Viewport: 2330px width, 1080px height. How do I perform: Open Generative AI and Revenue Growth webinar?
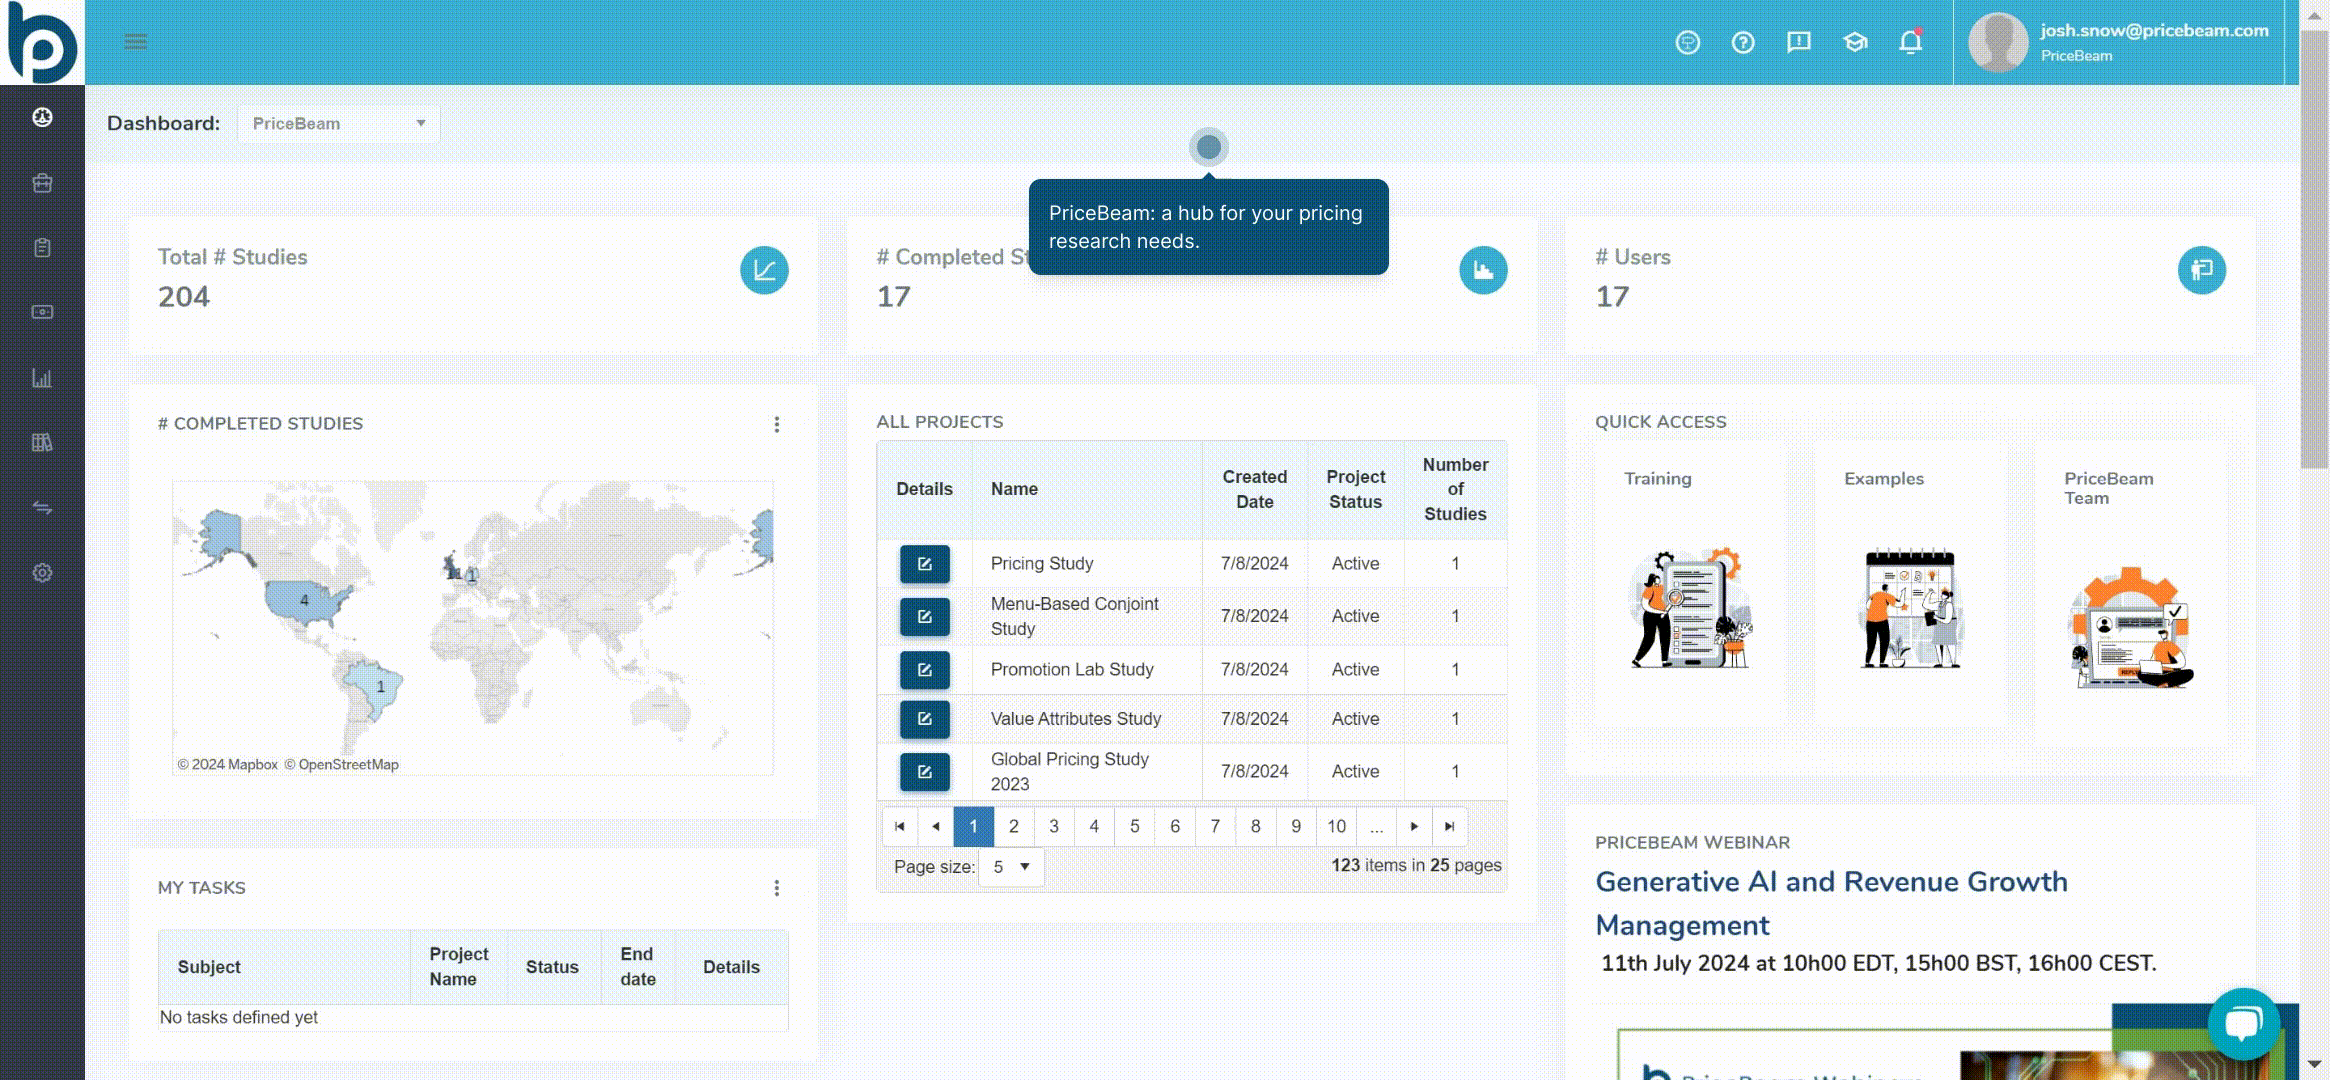pos(1831,903)
